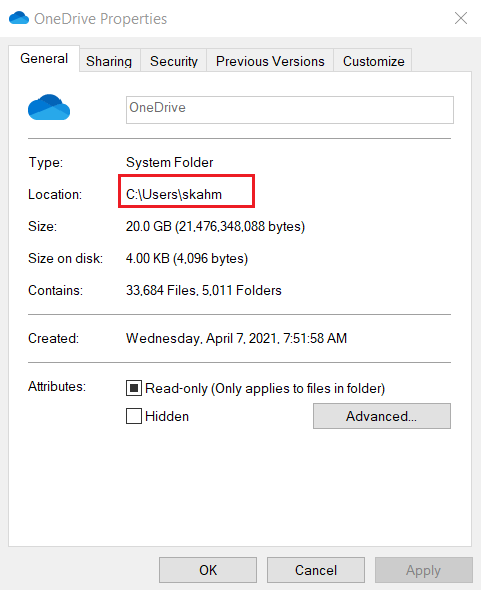Click the Created date text

pos(236,338)
